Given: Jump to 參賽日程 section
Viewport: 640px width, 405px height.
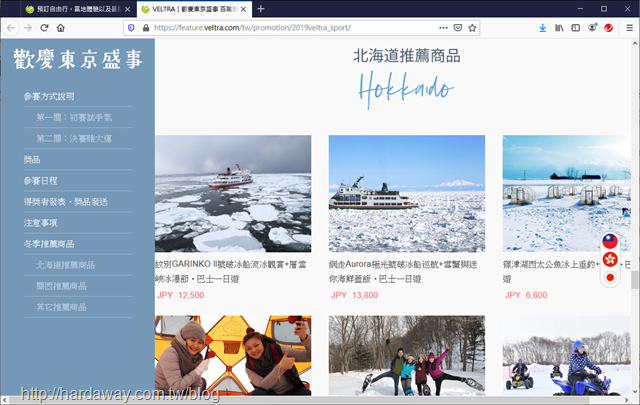Looking at the screenshot, I should tap(40, 181).
